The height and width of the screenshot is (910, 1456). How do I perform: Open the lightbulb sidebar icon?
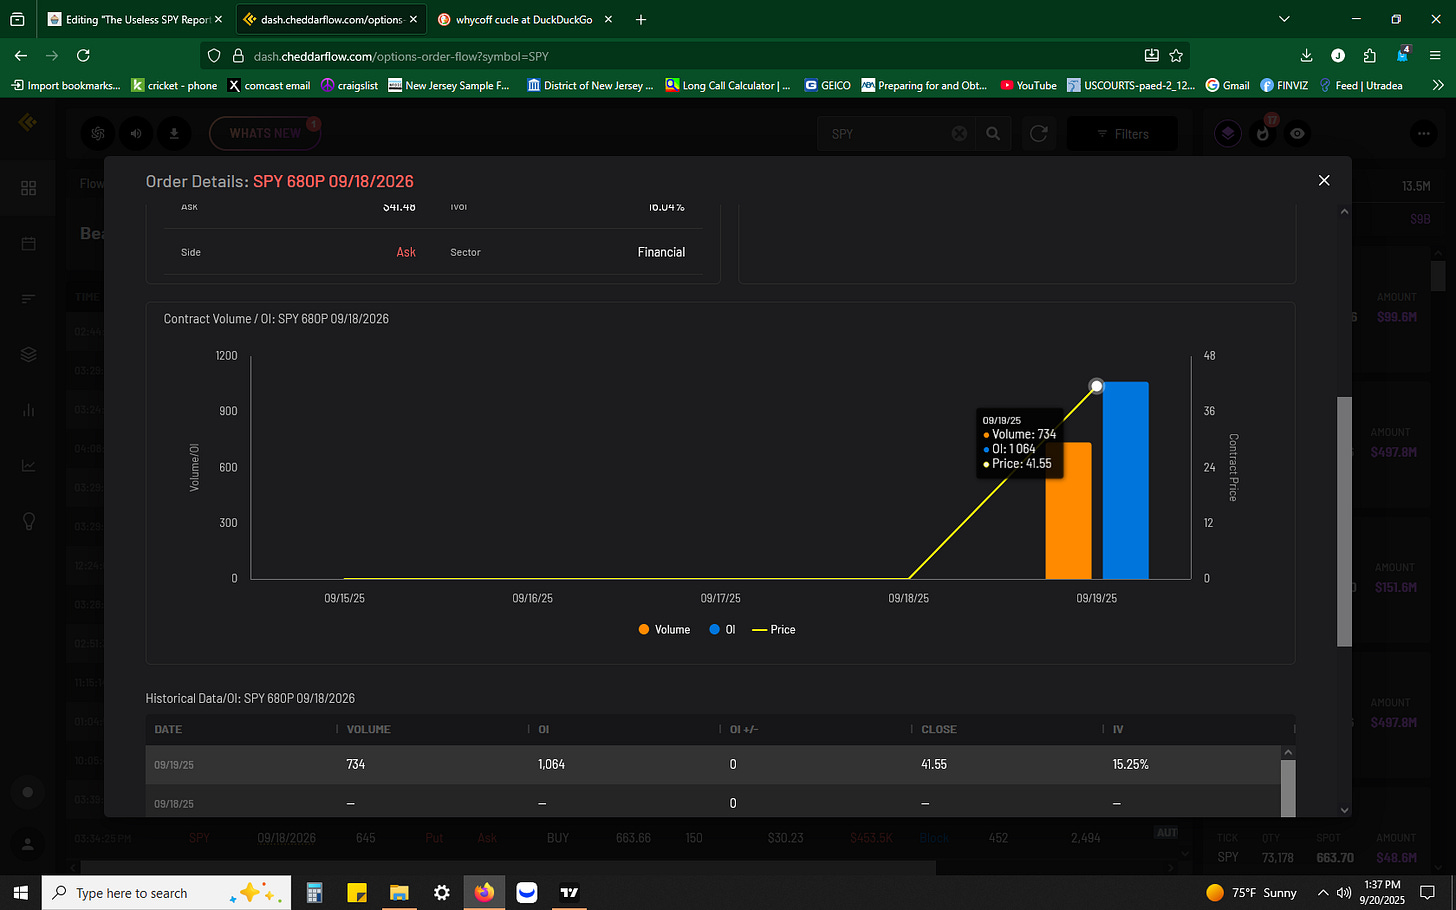point(28,521)
